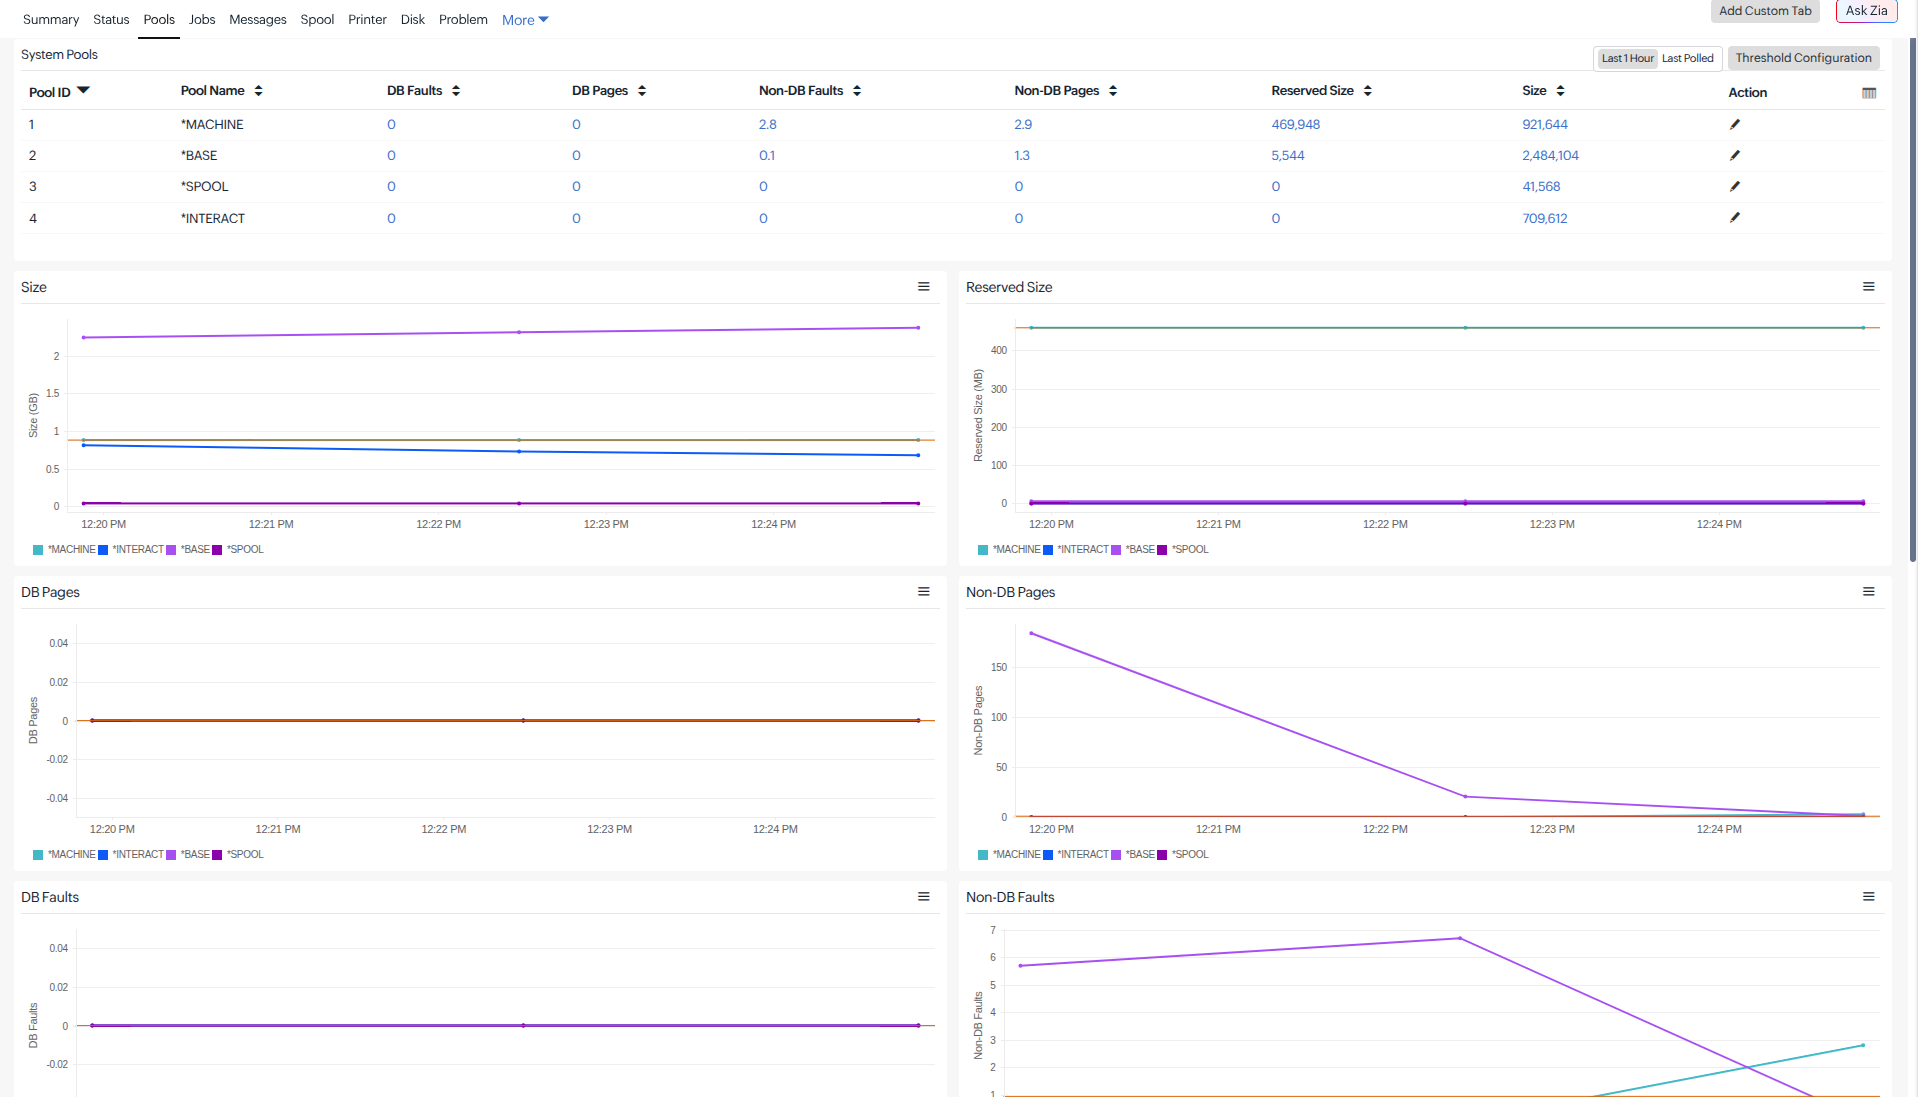The height and width of the screenshot is (1097, 1918).
Task: Open *BASE Reserved Size value 5,544
Action: (x=1288, y=155)
